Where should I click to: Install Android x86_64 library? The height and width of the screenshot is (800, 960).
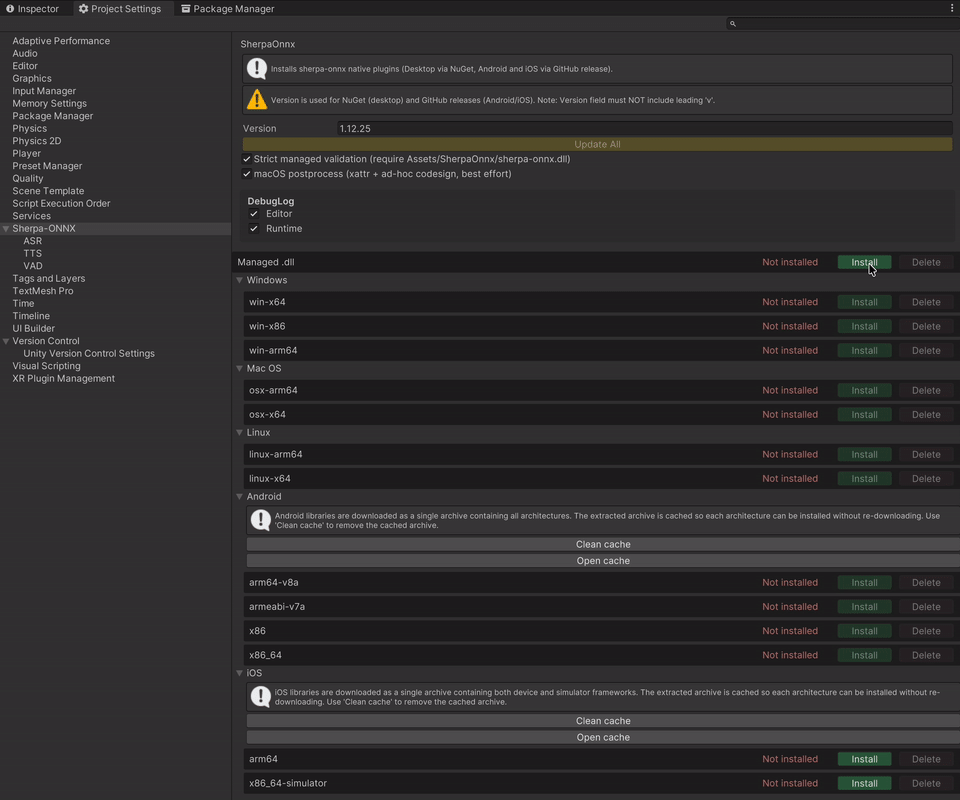point(864,655)
